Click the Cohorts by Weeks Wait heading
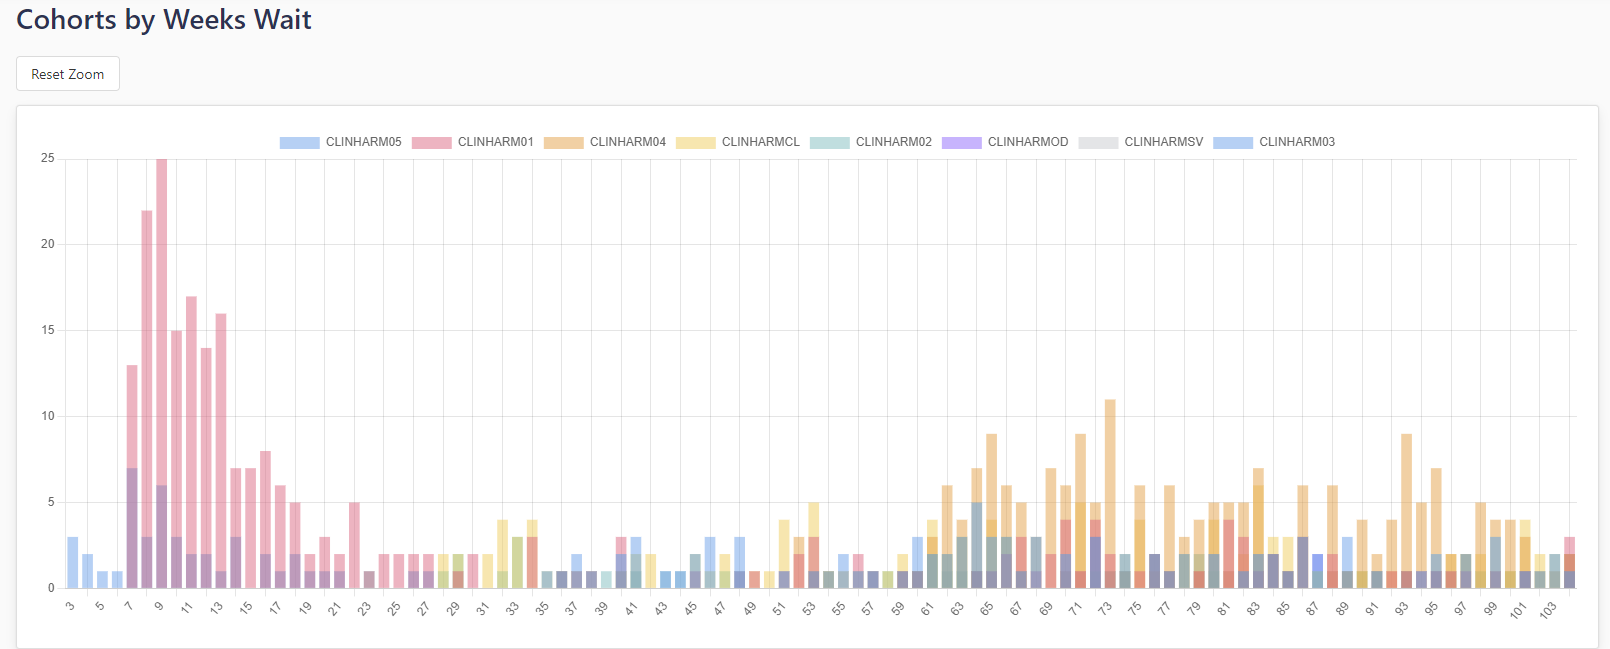 point(164,20)
